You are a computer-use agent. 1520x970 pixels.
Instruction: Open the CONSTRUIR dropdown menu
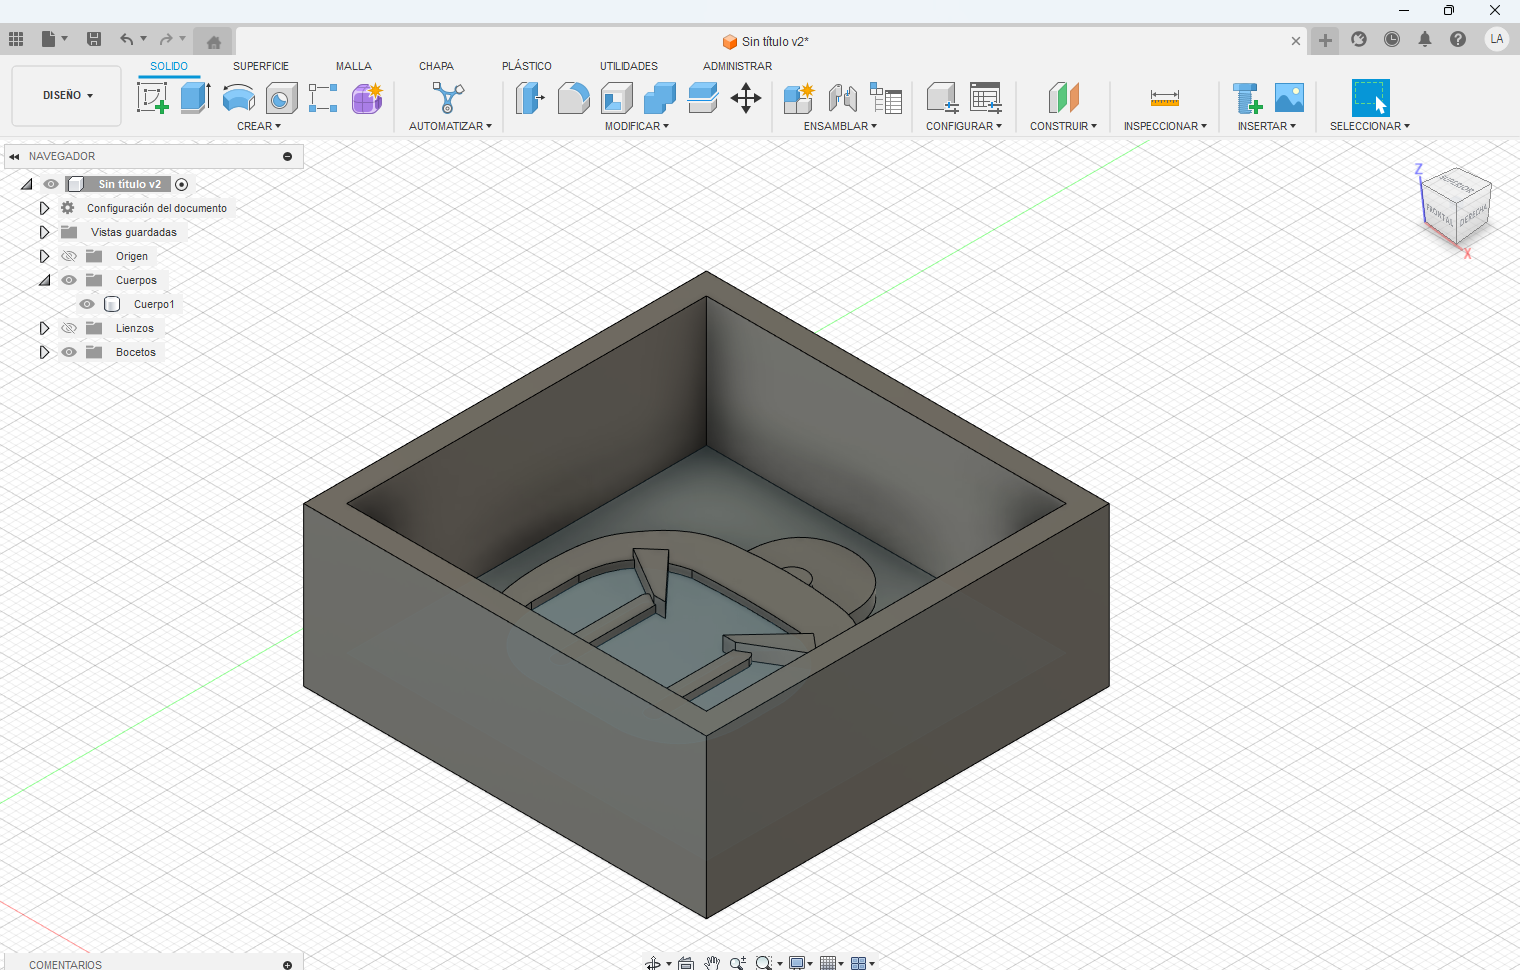pos(1063,126)
